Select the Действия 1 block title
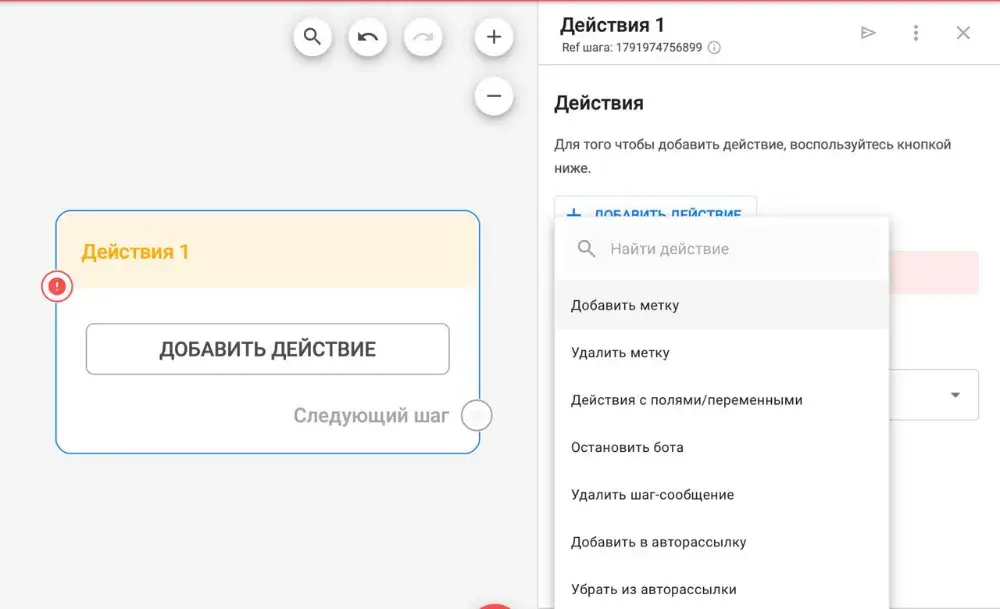Viewport: 1000px width, 609px height. point(135,252)
